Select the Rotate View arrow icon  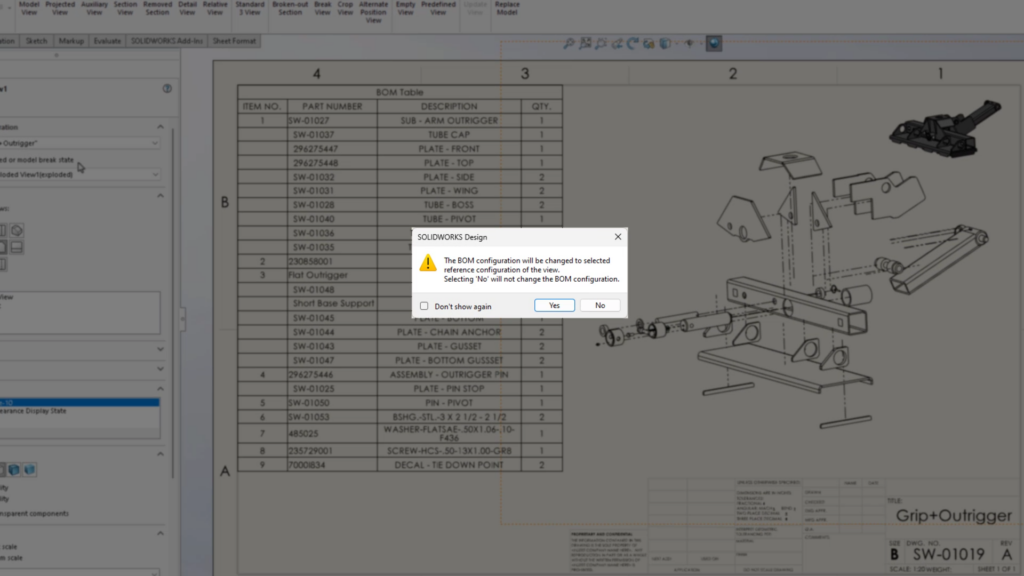632,44
